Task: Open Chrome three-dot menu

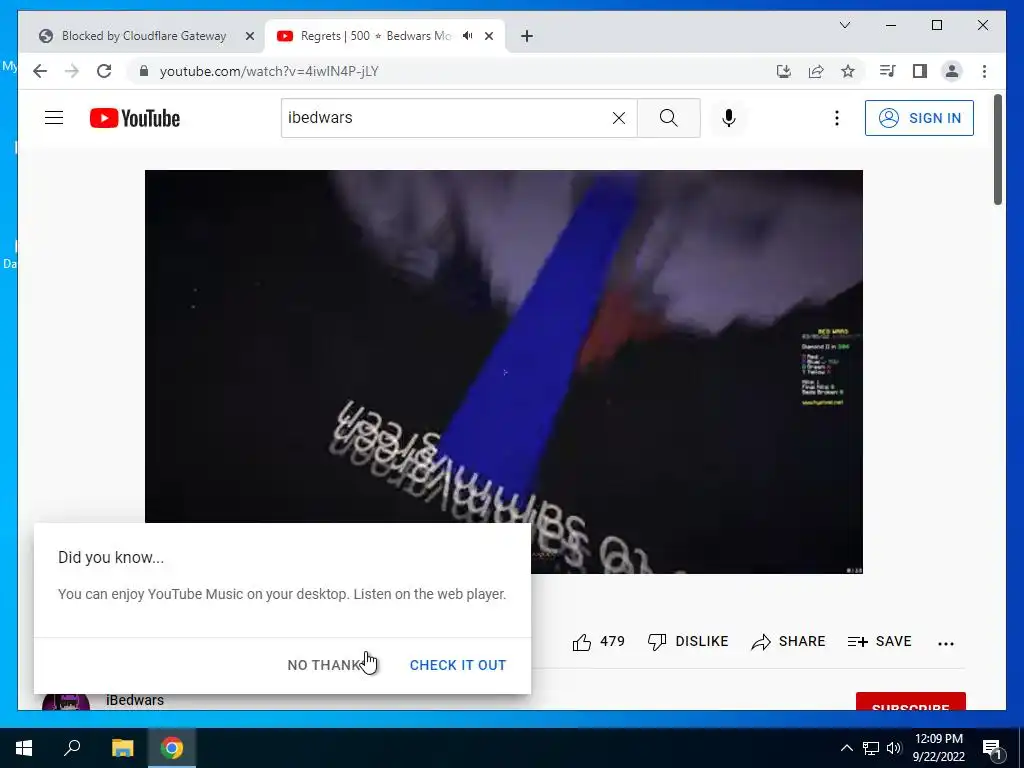Action: [984, 71]
